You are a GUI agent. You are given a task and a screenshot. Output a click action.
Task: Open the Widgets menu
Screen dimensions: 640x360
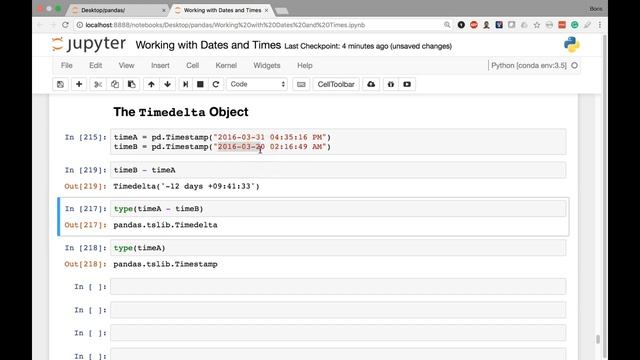pos(267,65)
